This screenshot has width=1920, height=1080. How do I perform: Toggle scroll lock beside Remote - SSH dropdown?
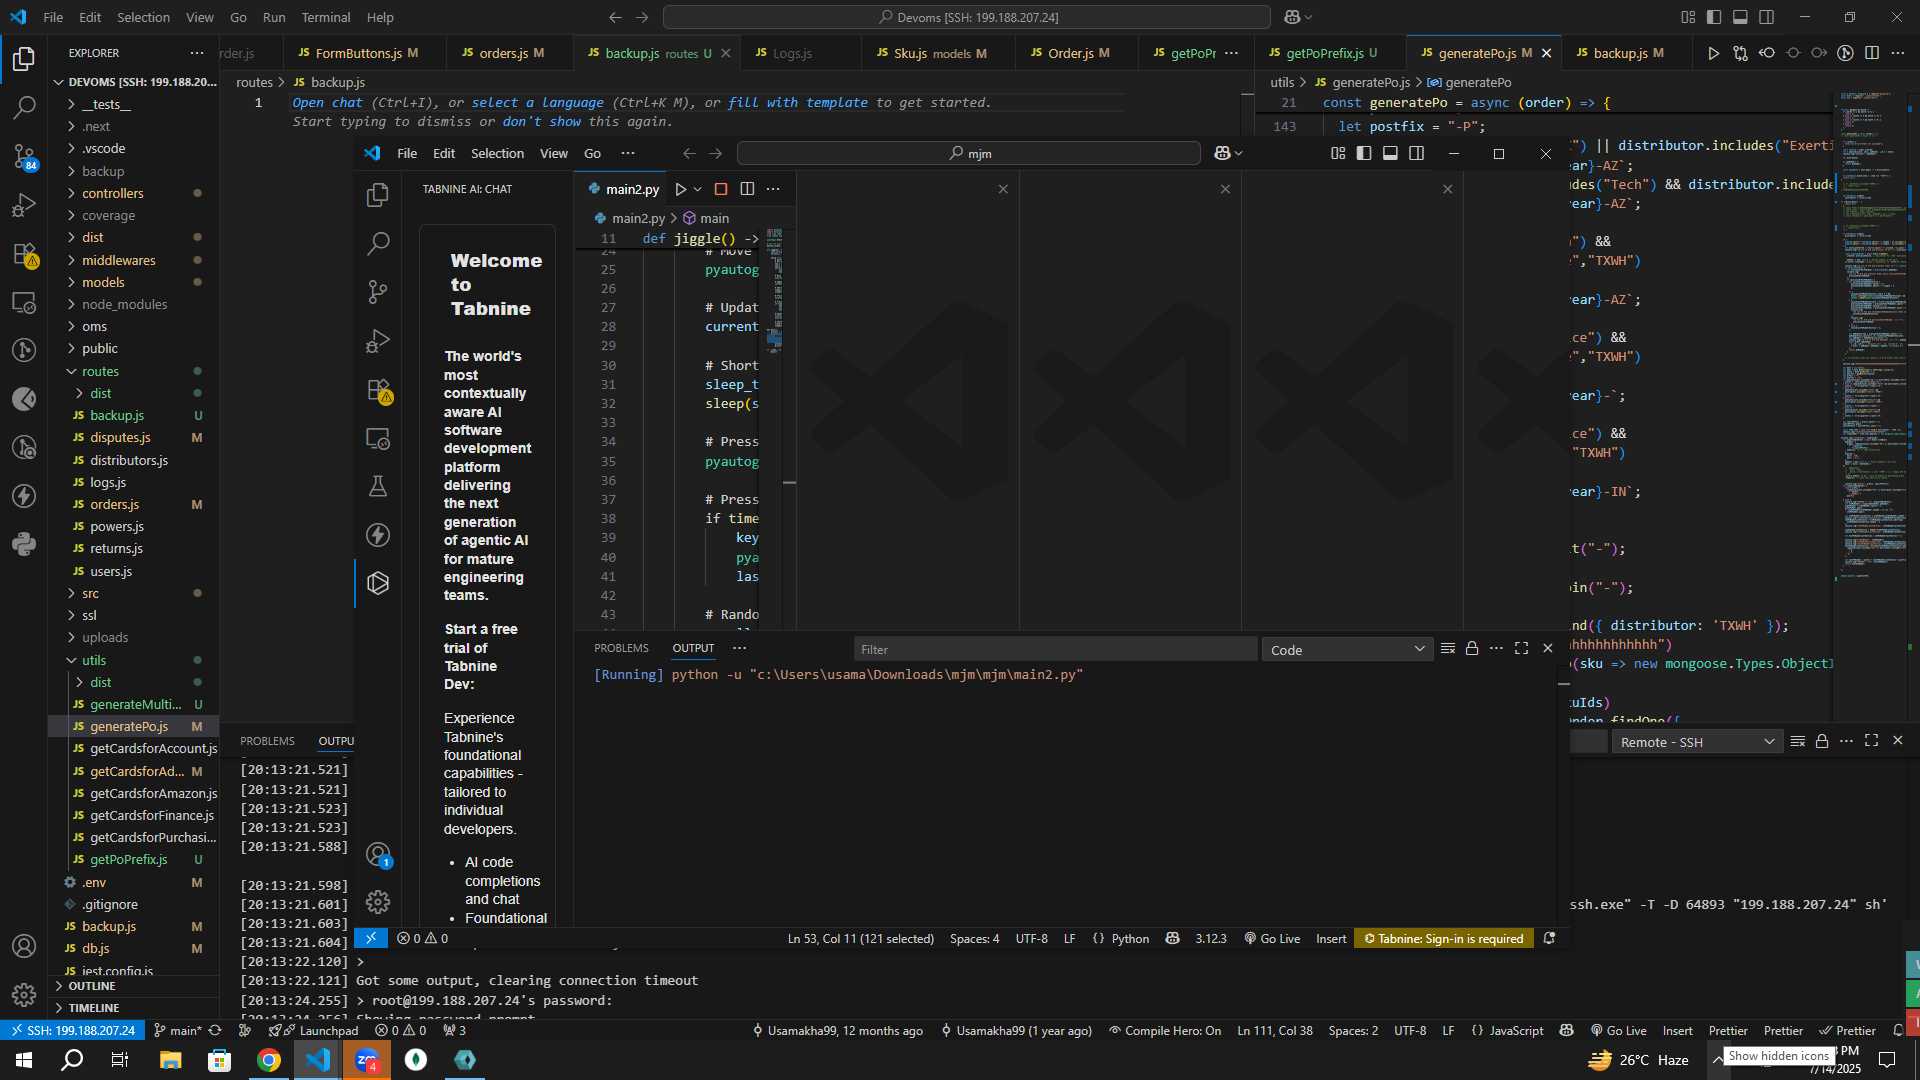(x=1822, y=741)
